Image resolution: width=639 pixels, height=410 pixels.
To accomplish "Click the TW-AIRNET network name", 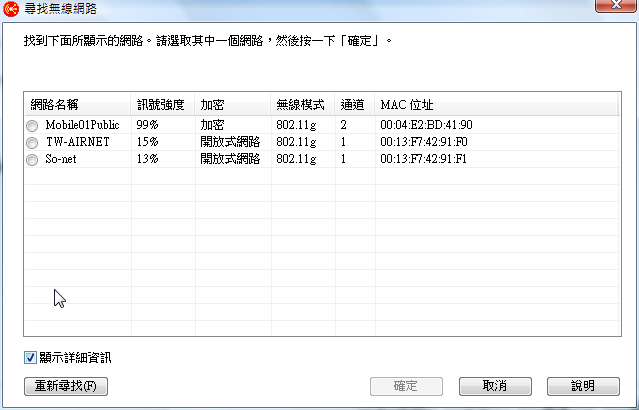I will 77,142.
